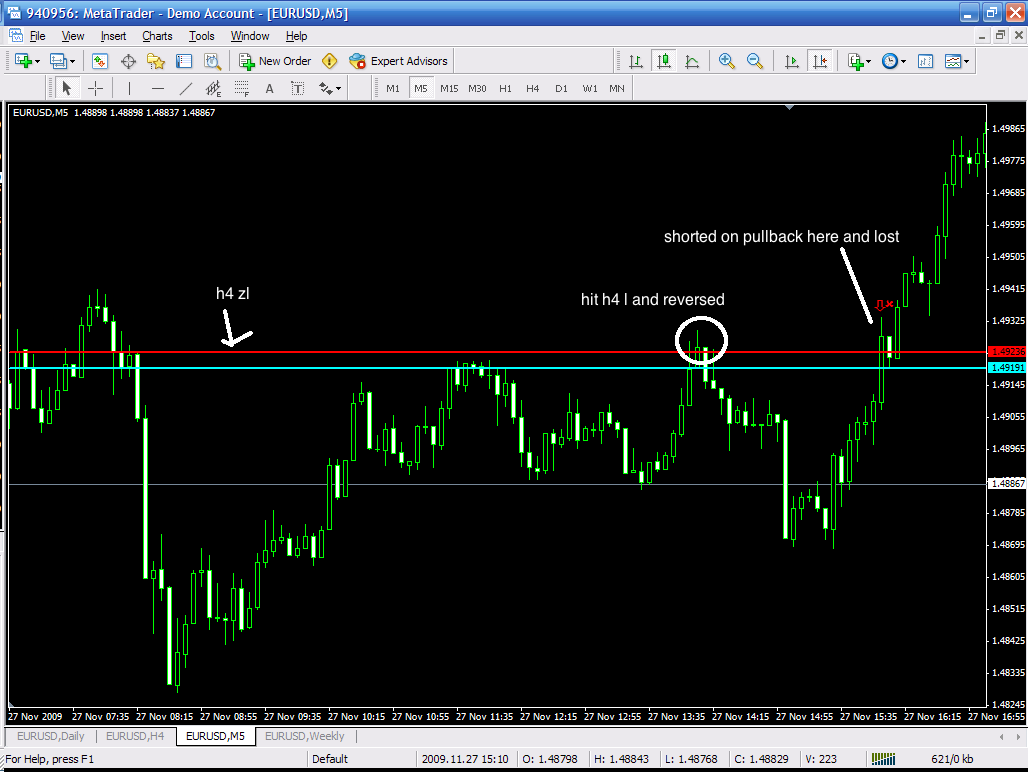
Task: Switch to the H4 timeframe
Action: click(x=532, y=88)
